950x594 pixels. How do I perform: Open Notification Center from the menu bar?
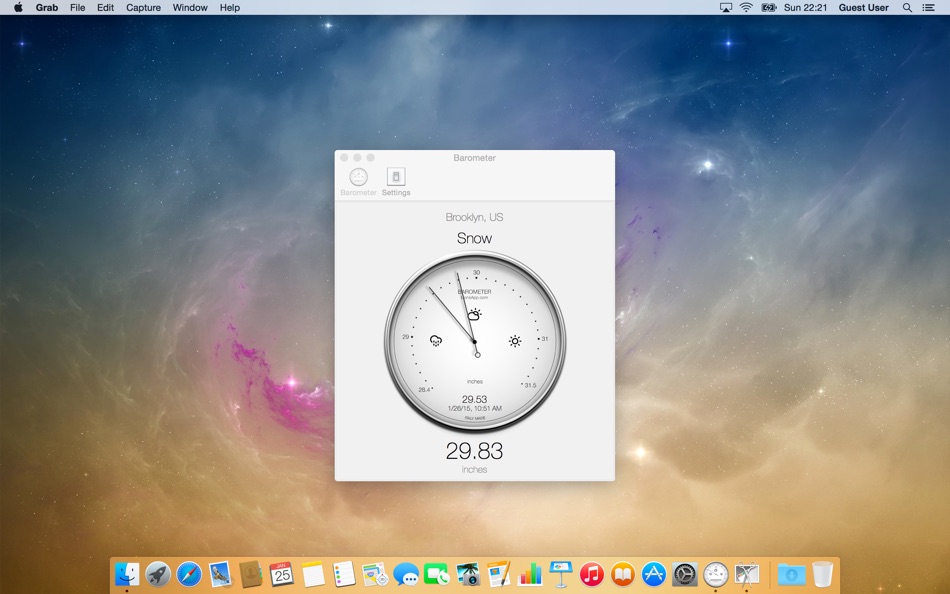tap(928, 7)
